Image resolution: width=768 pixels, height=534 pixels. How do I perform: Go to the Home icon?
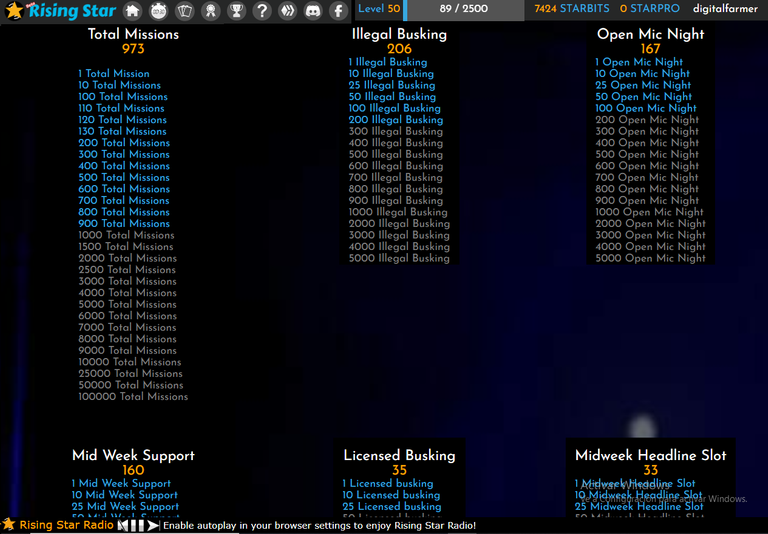[132, 11]
